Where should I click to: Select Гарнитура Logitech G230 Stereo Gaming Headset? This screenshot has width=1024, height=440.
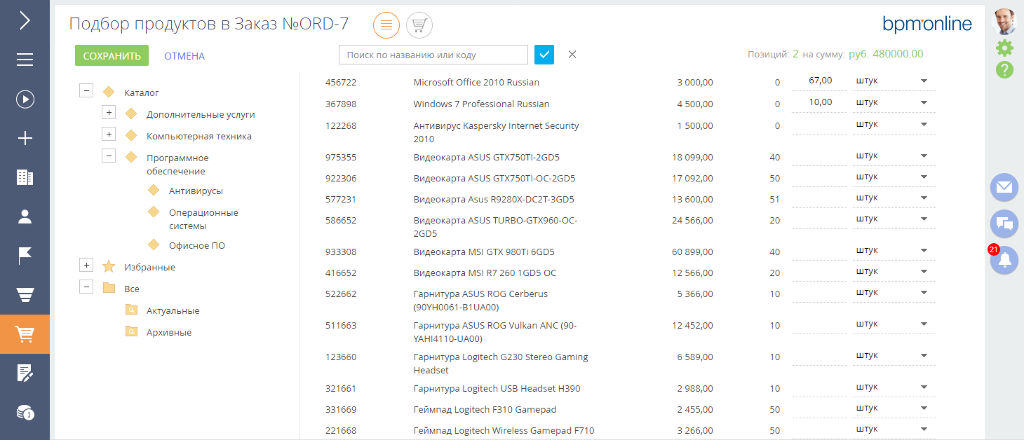[x=501, y=364]
